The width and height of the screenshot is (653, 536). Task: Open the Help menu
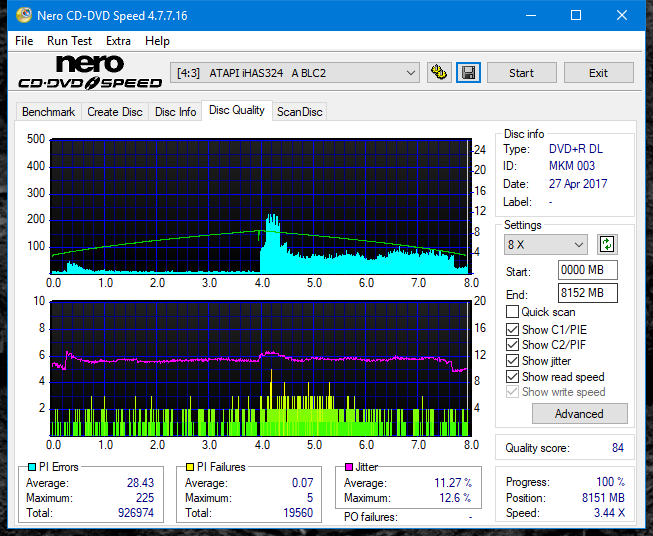tap(157, 41)
